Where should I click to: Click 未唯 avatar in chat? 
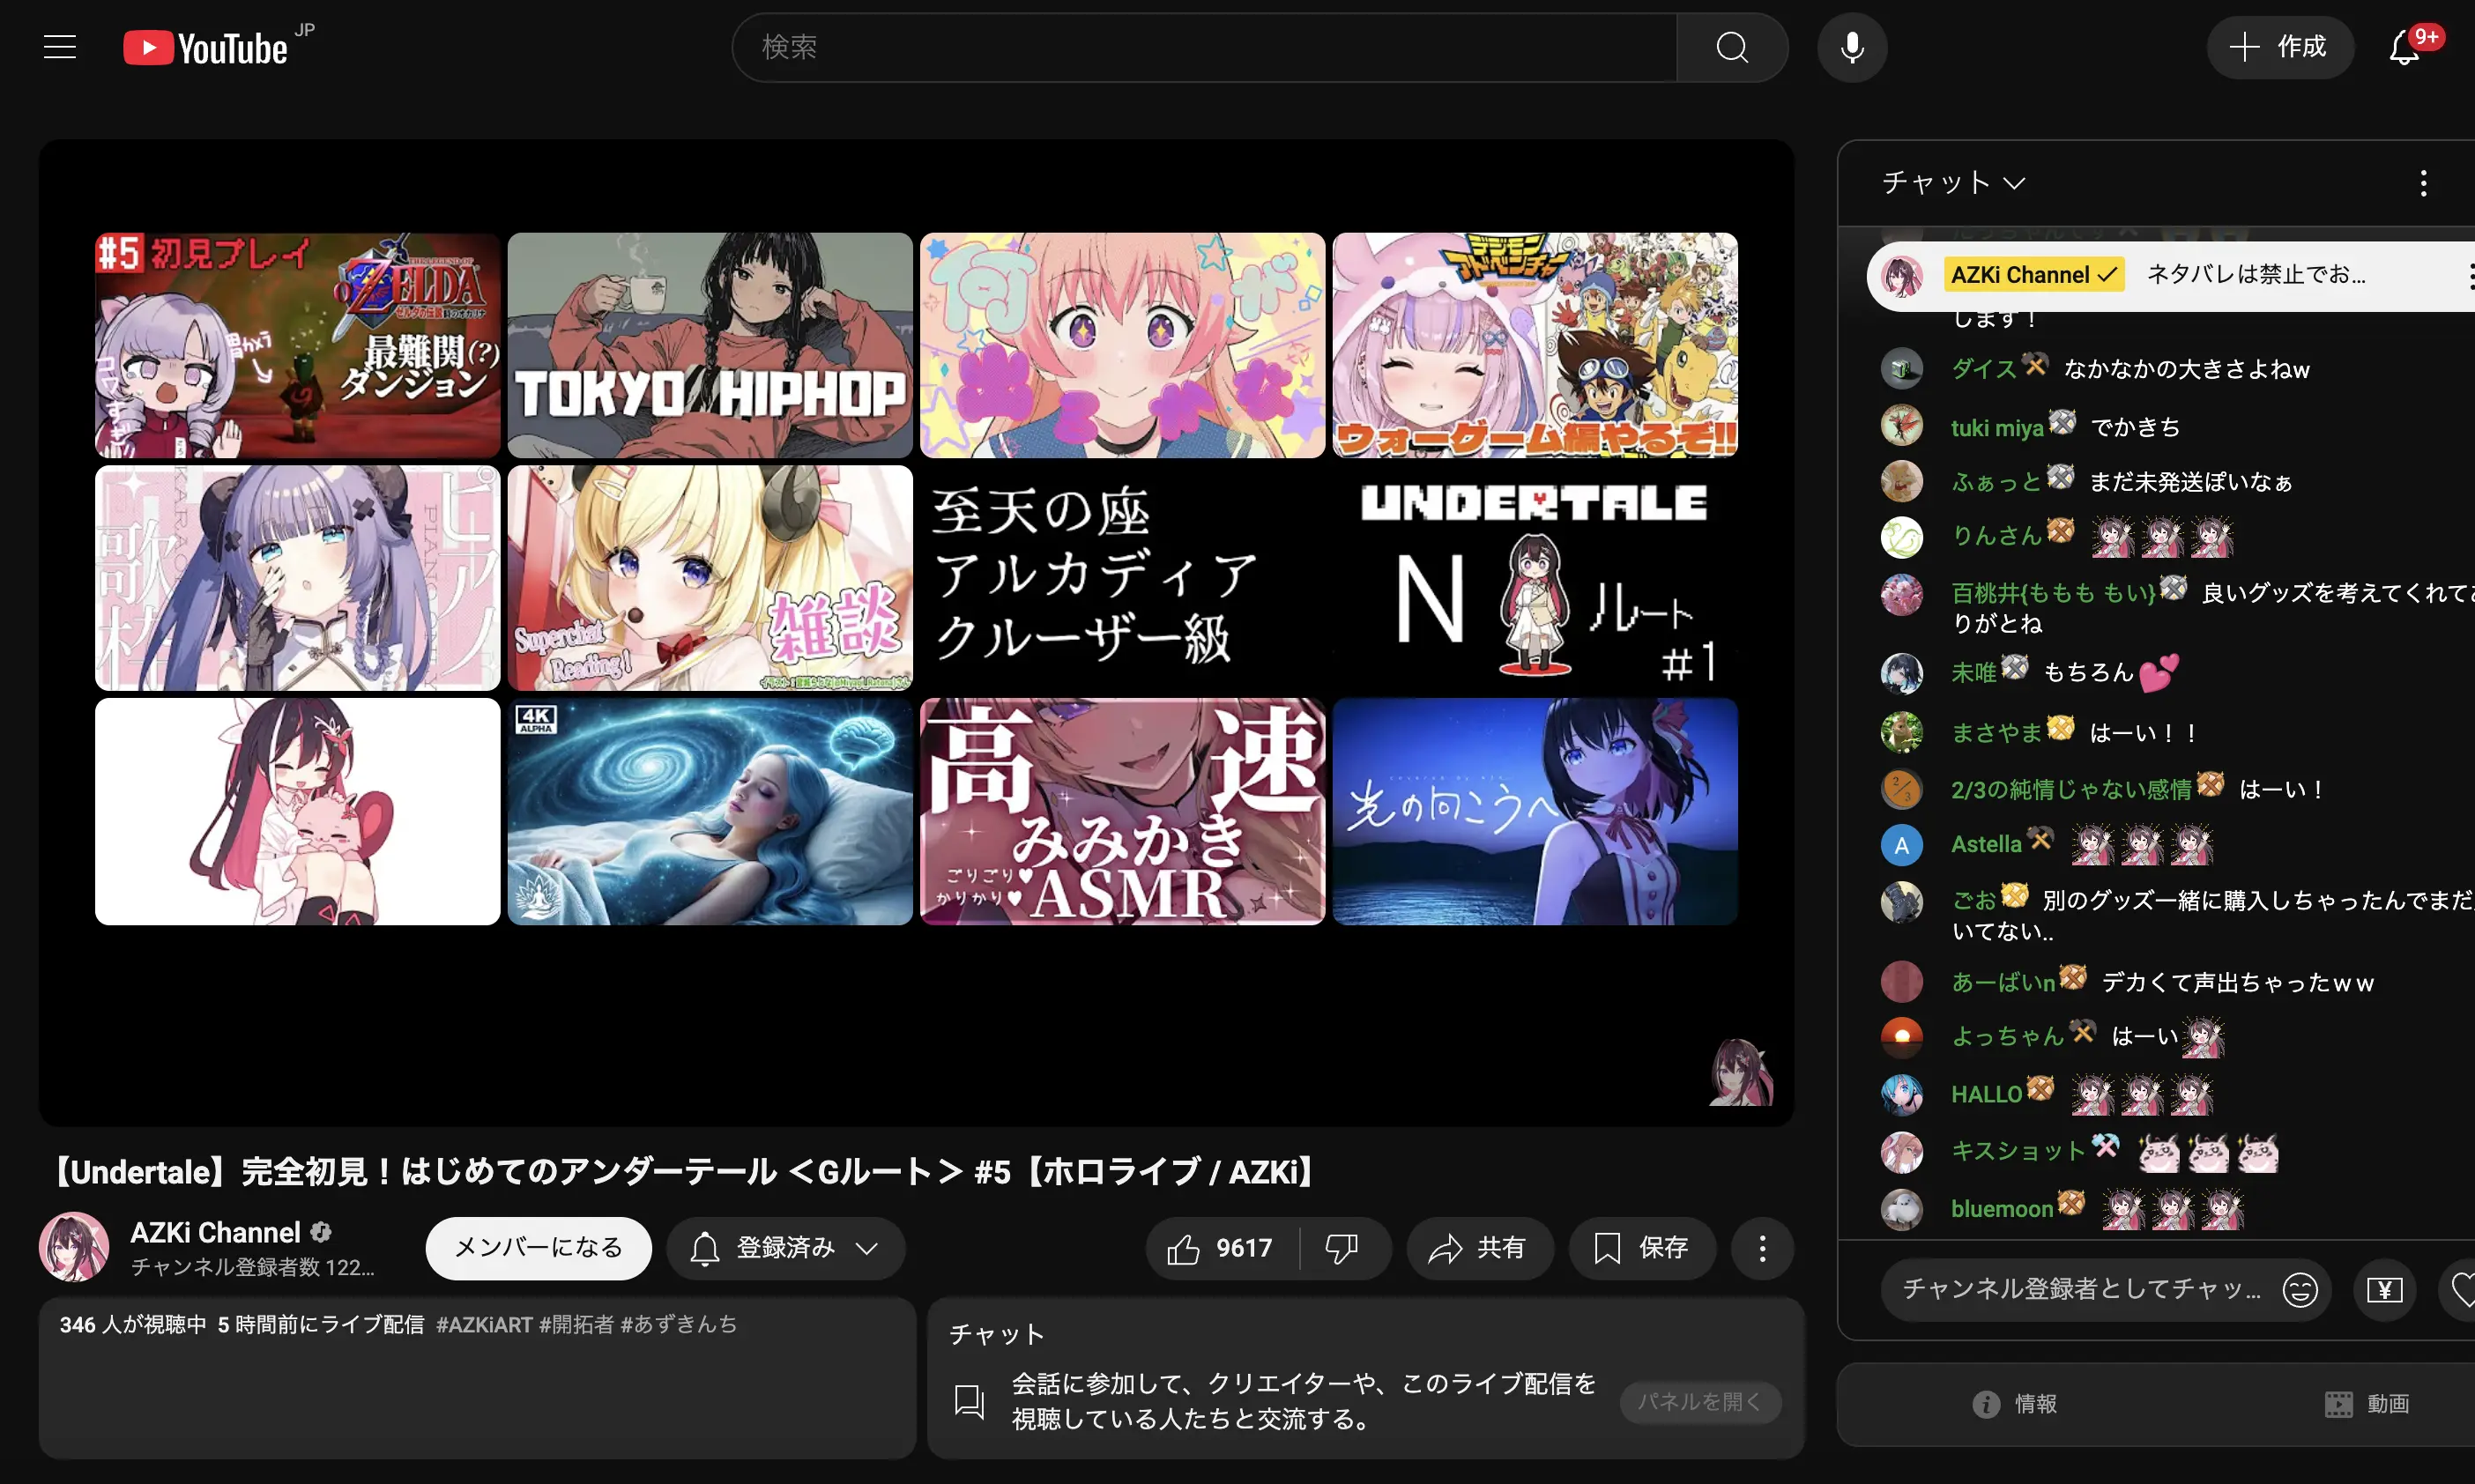(1901, 673)
